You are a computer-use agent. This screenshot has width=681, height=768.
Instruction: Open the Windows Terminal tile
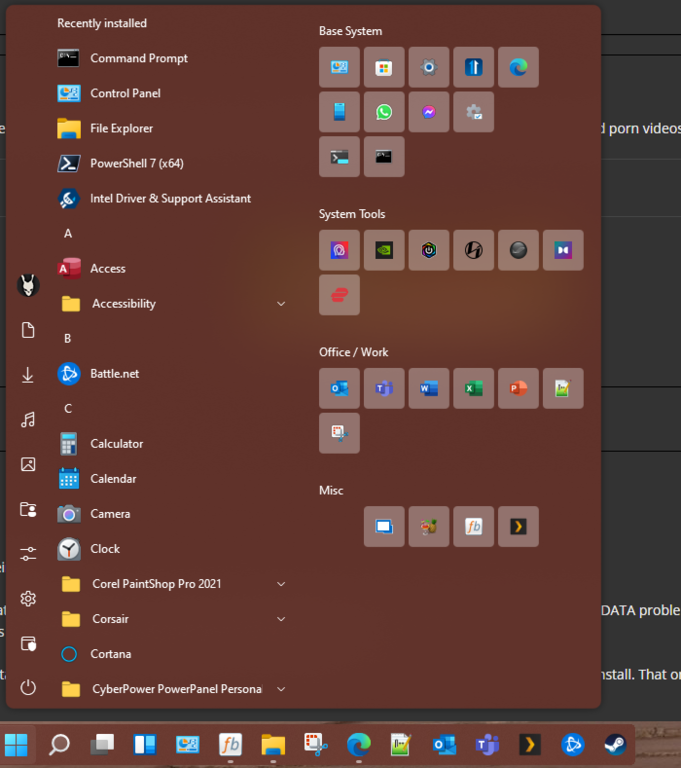click(339, 157)
